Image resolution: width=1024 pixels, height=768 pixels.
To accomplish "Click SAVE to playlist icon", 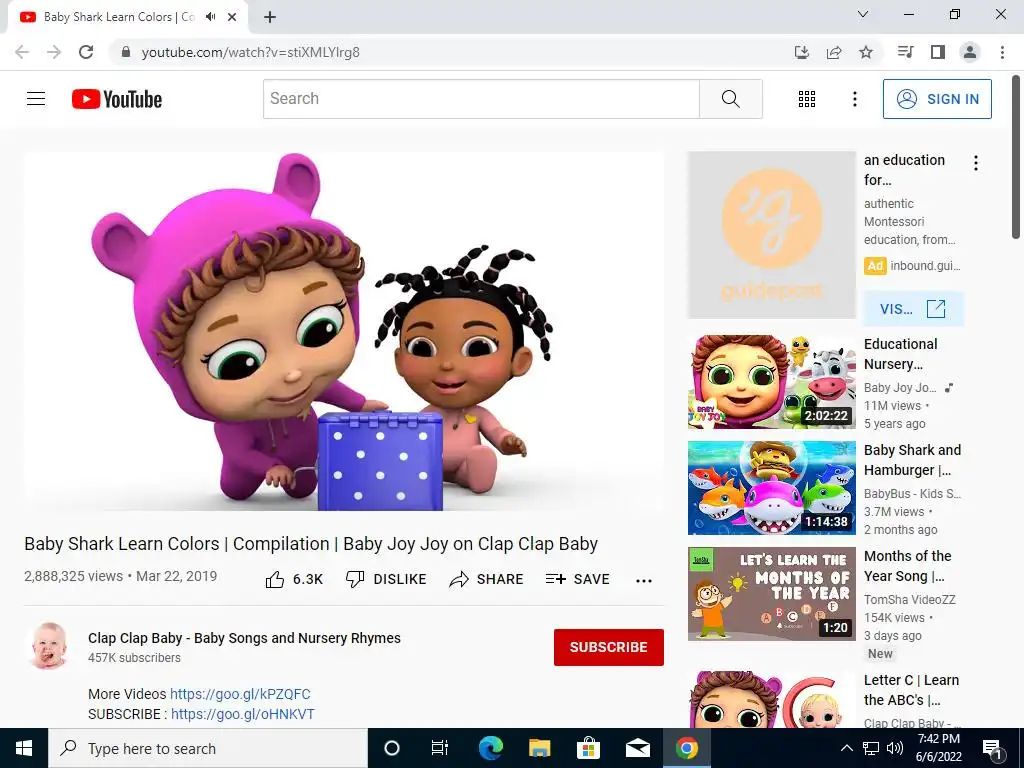I will click(x=578, y=579).
